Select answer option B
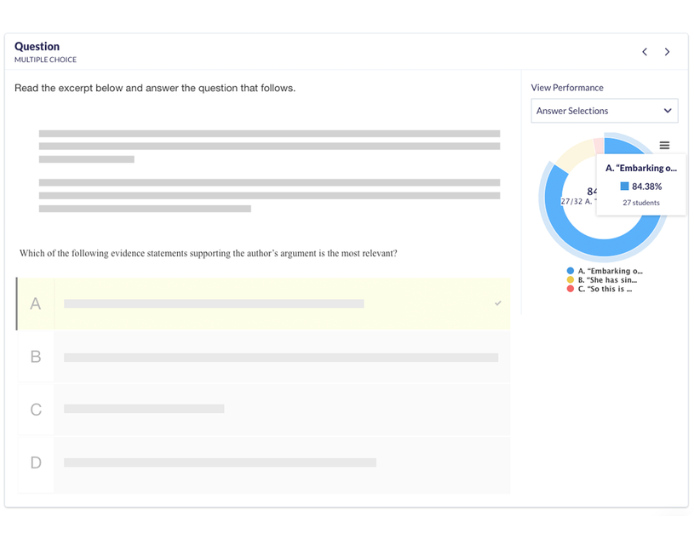 (263, 357)
